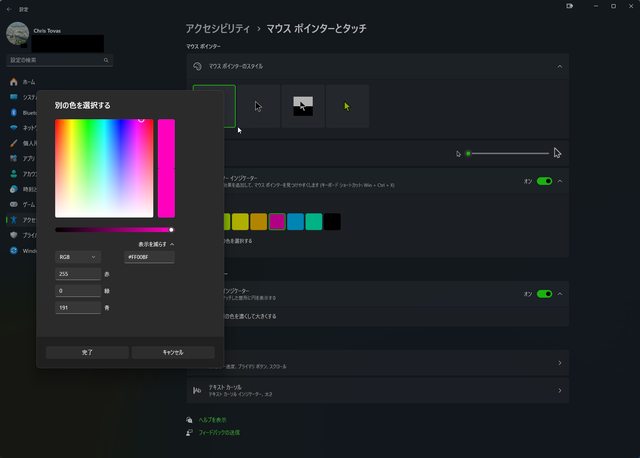Click the hex color input field

click(149, 257)
